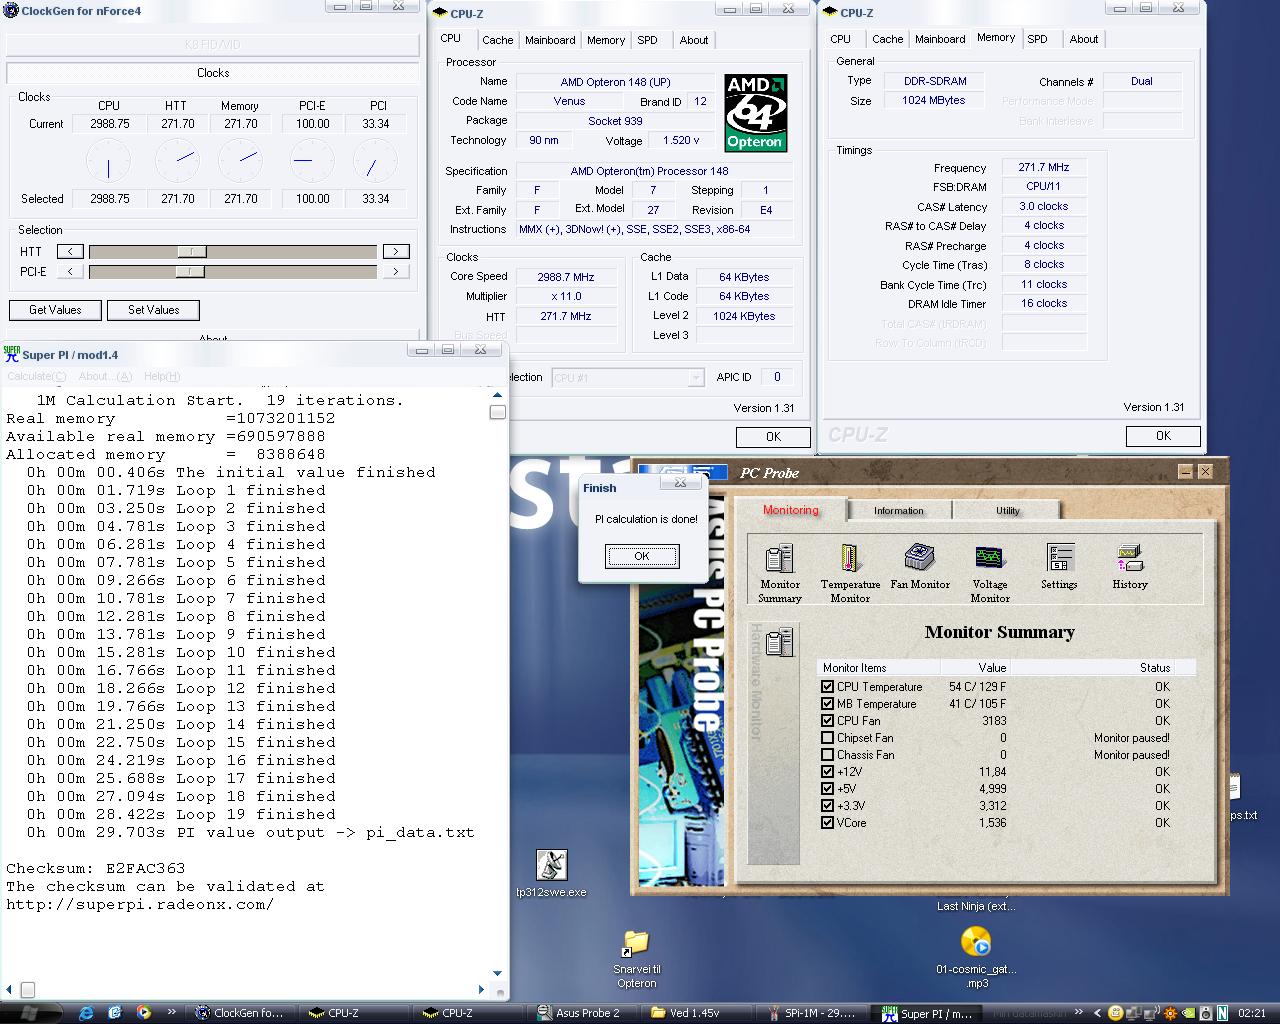
Task: Close the Finish dialog with X
Action: [x=680, y=482]
